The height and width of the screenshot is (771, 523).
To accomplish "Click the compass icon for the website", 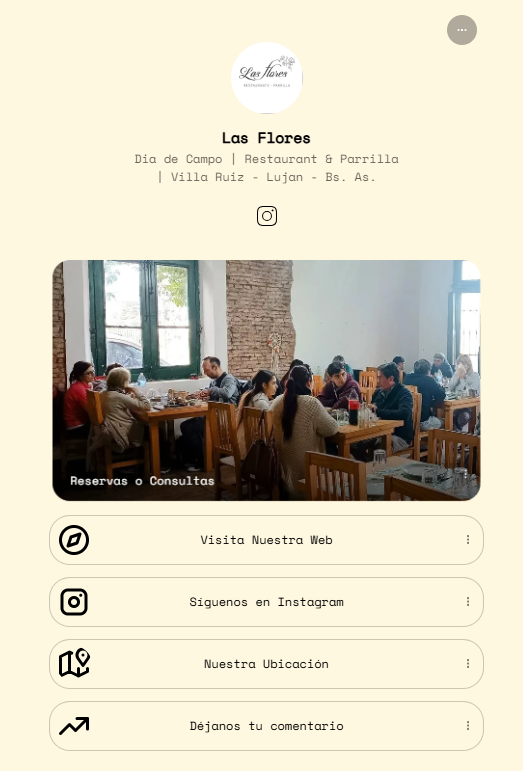I will (x=74, y=540).
